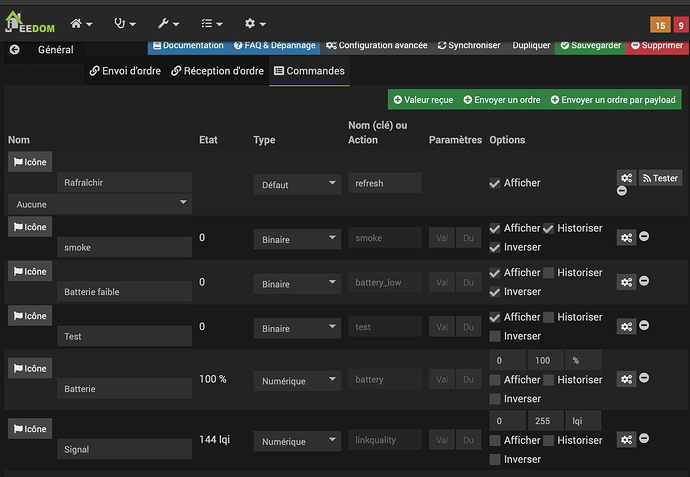Open the stethoscope analysis menu
690x477 pixels.
point(125,23)
